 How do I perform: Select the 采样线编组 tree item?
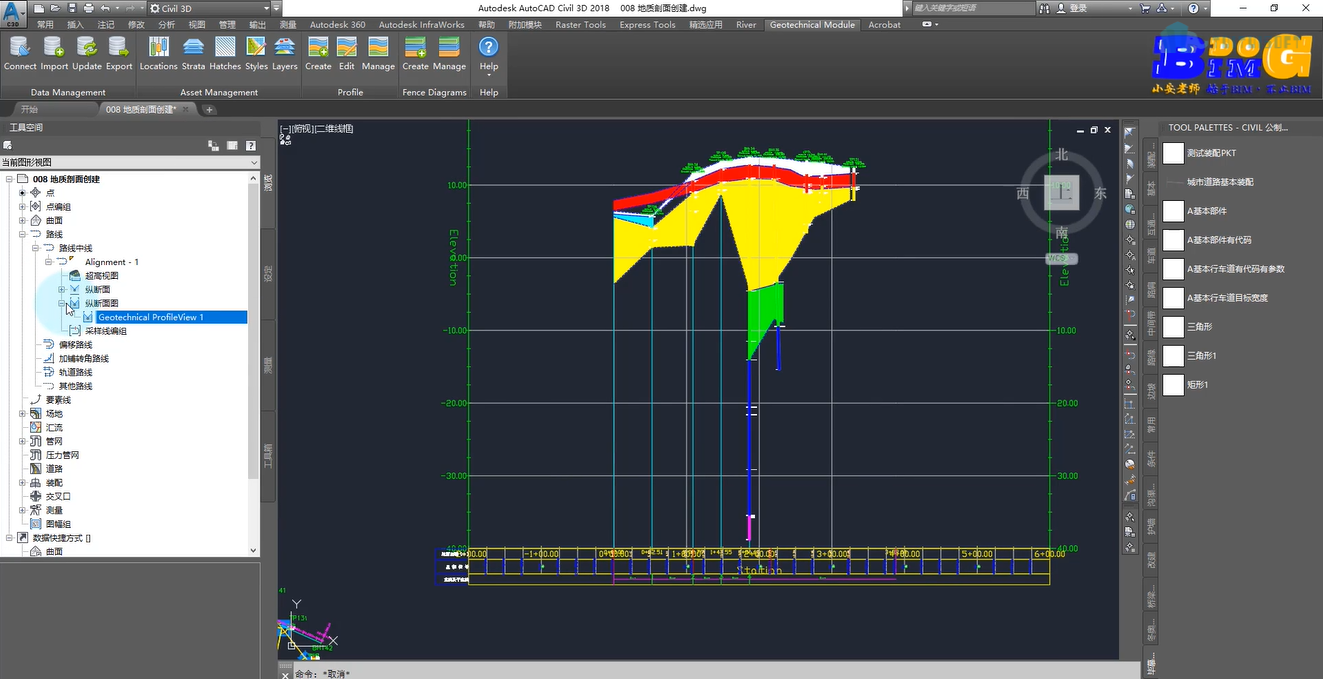point(106,331)
